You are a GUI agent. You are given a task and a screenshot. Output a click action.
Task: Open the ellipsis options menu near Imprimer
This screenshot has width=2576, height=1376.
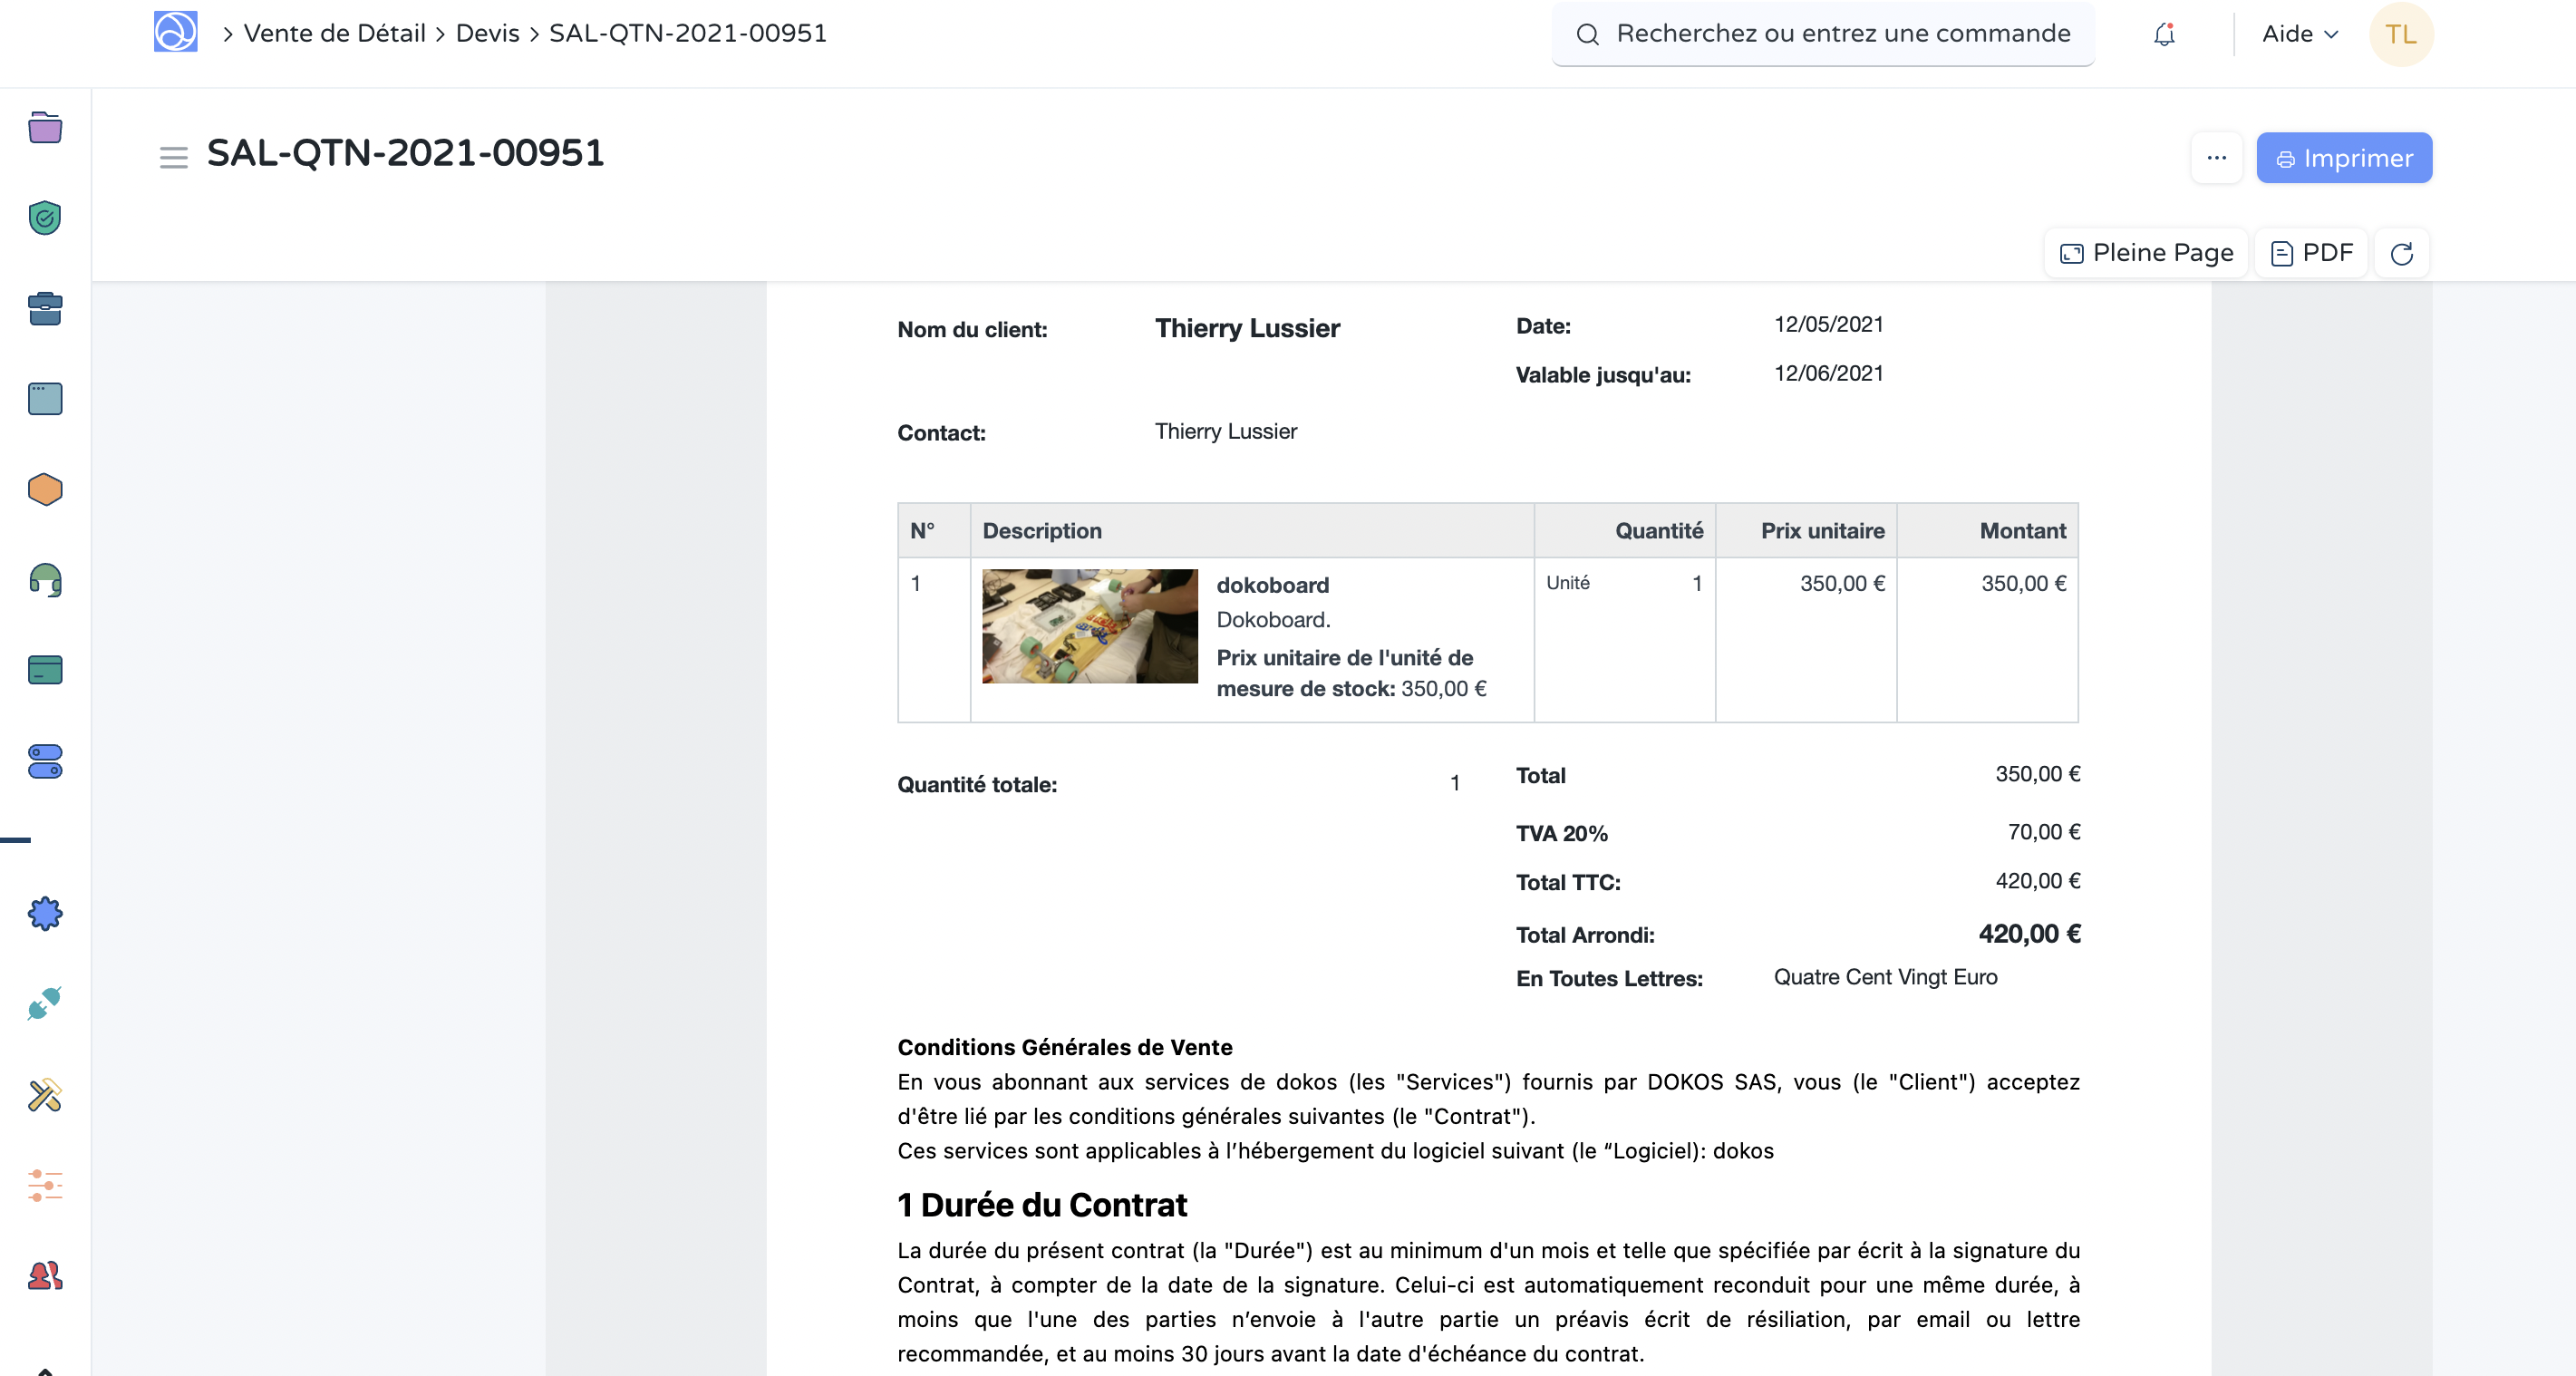coord(2217,157)
